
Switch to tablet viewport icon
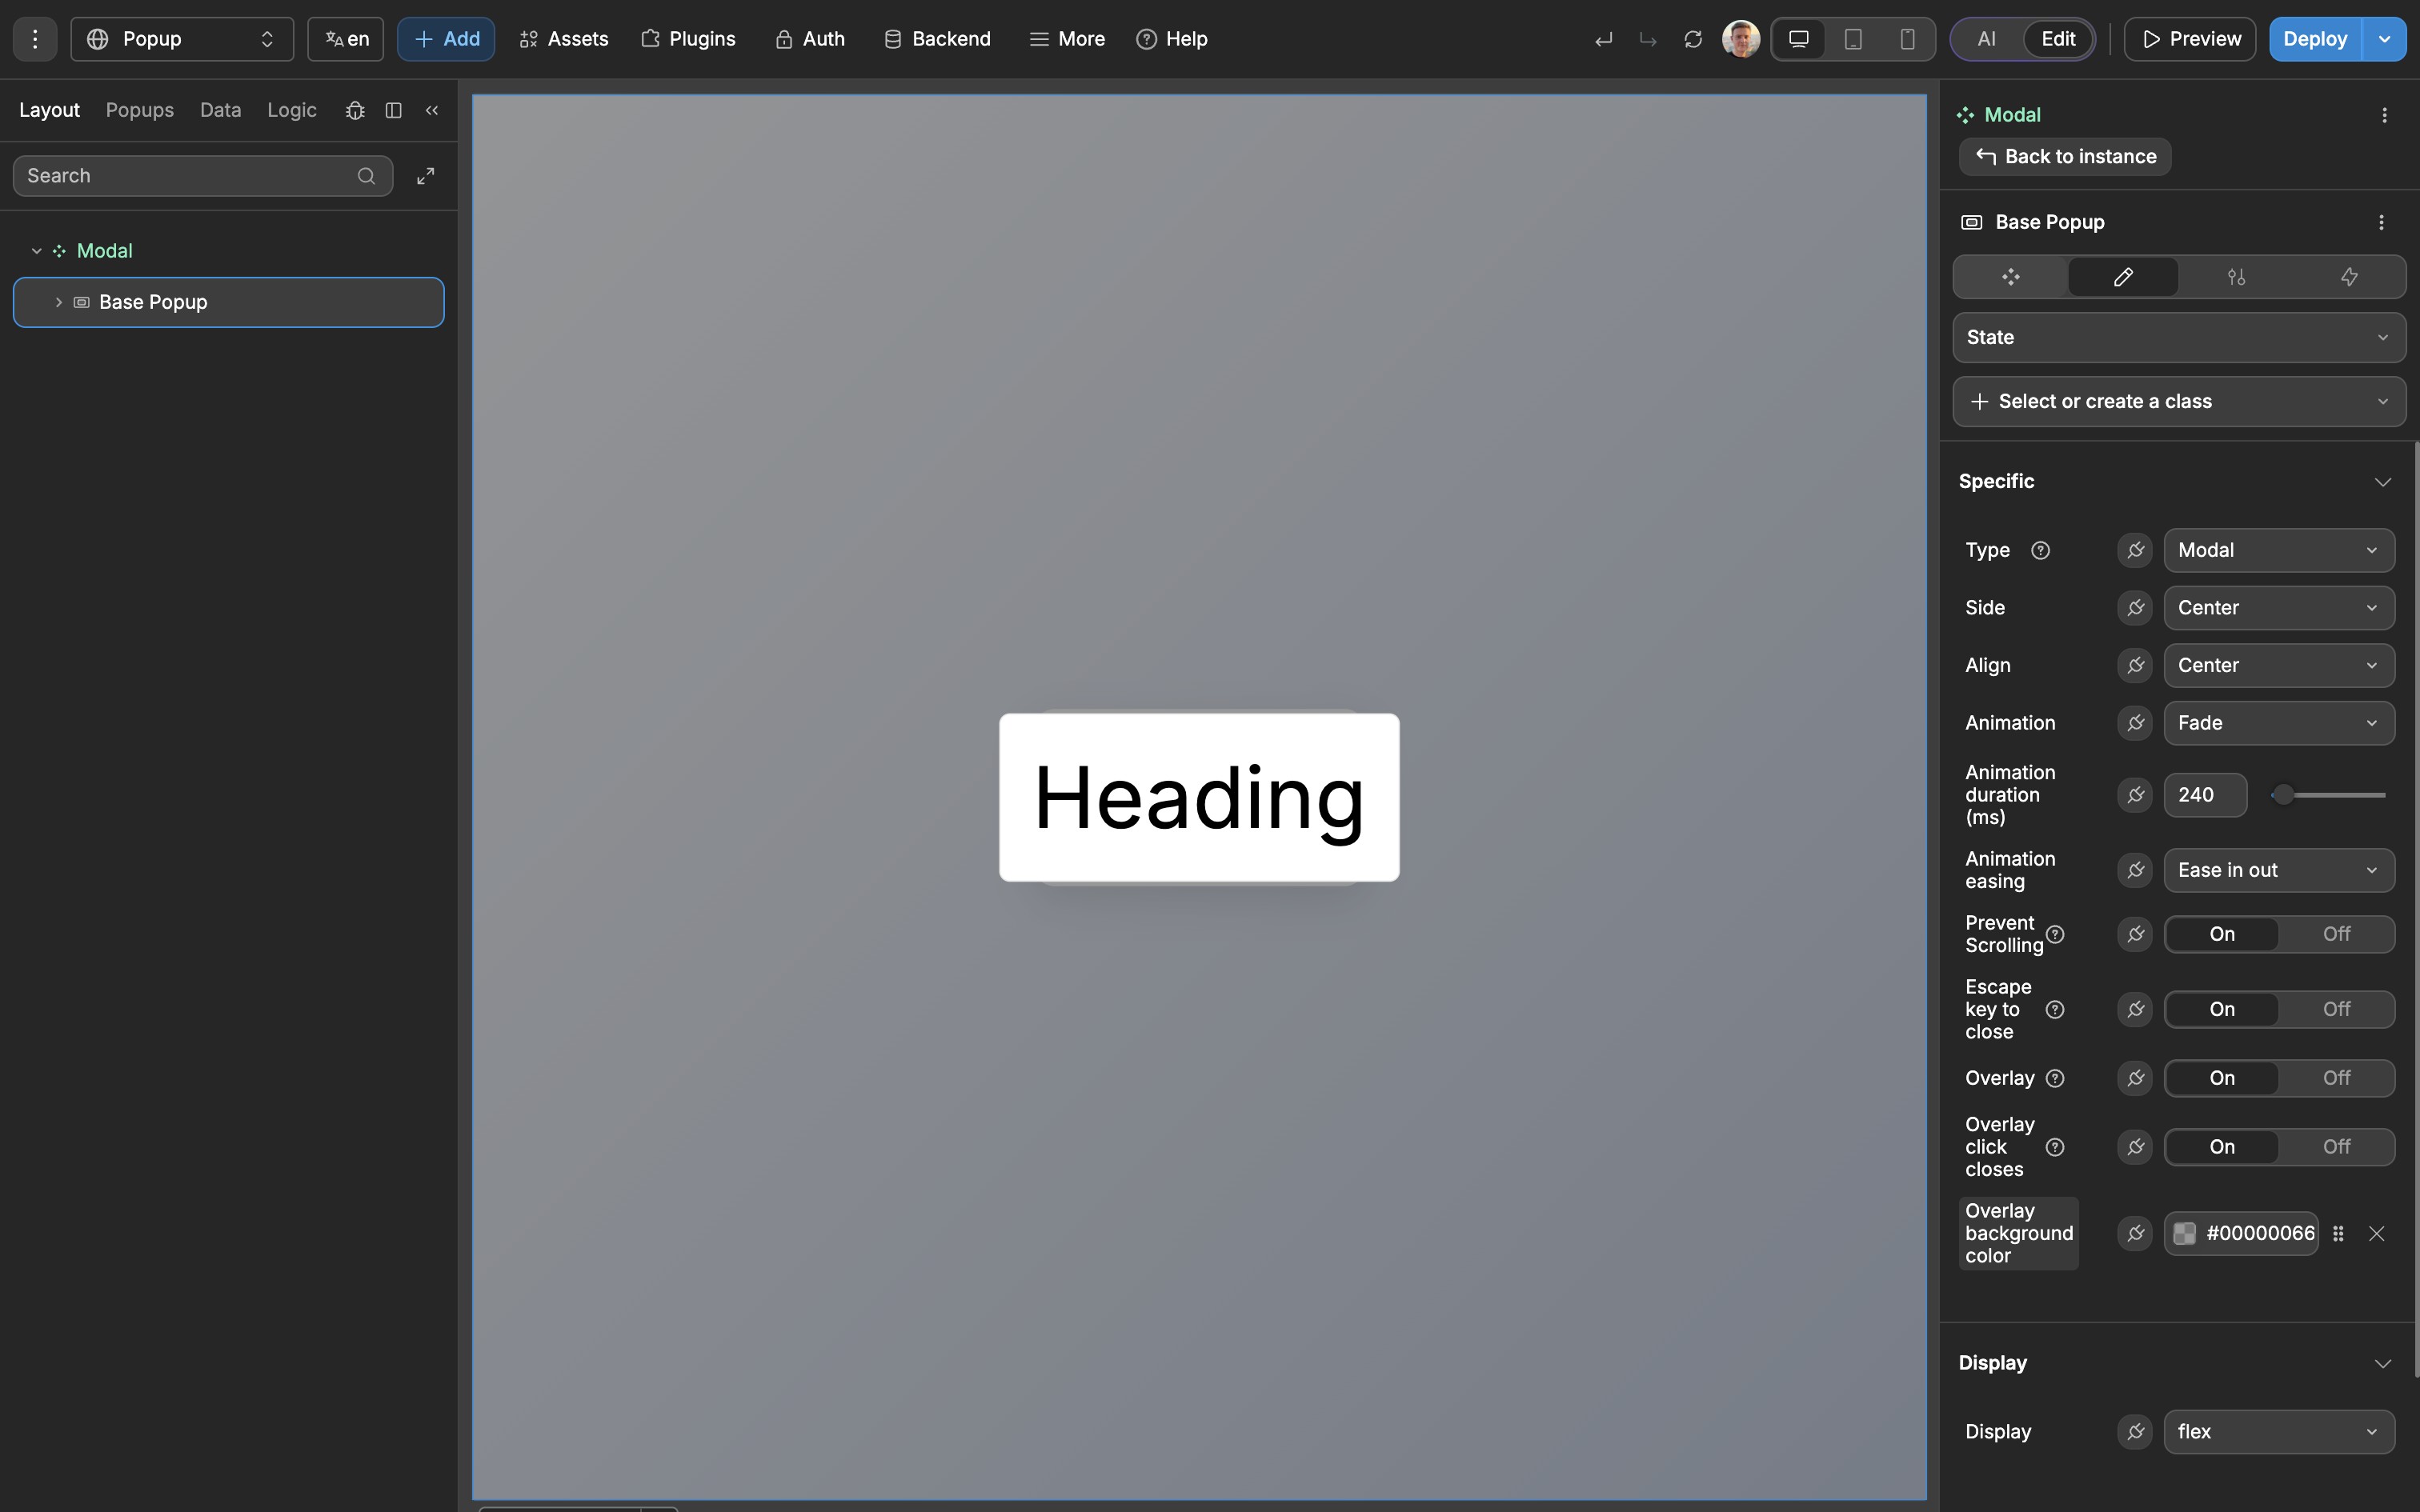[1853, 39]
